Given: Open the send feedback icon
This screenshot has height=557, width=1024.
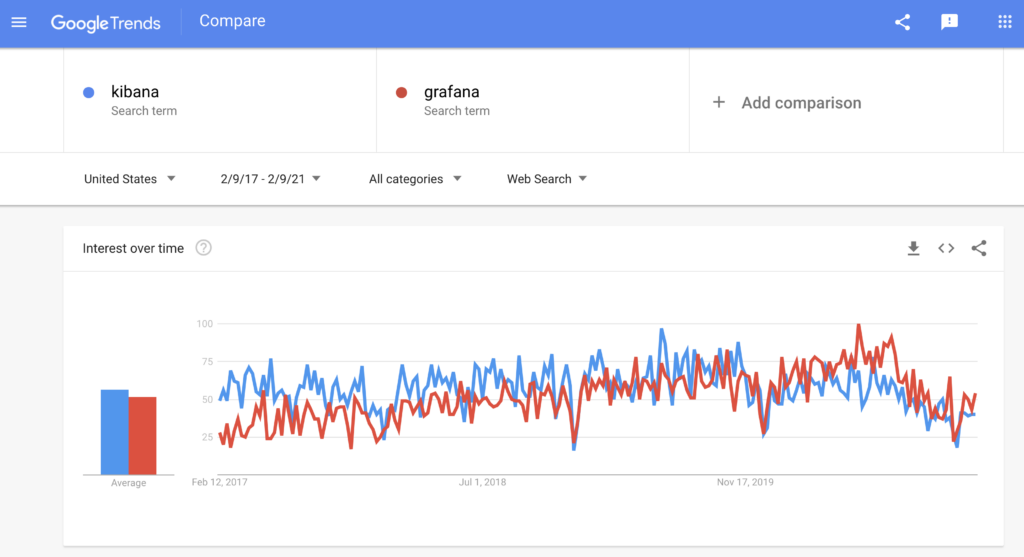Looking at the screenshot, I should [x=950, y=22].
